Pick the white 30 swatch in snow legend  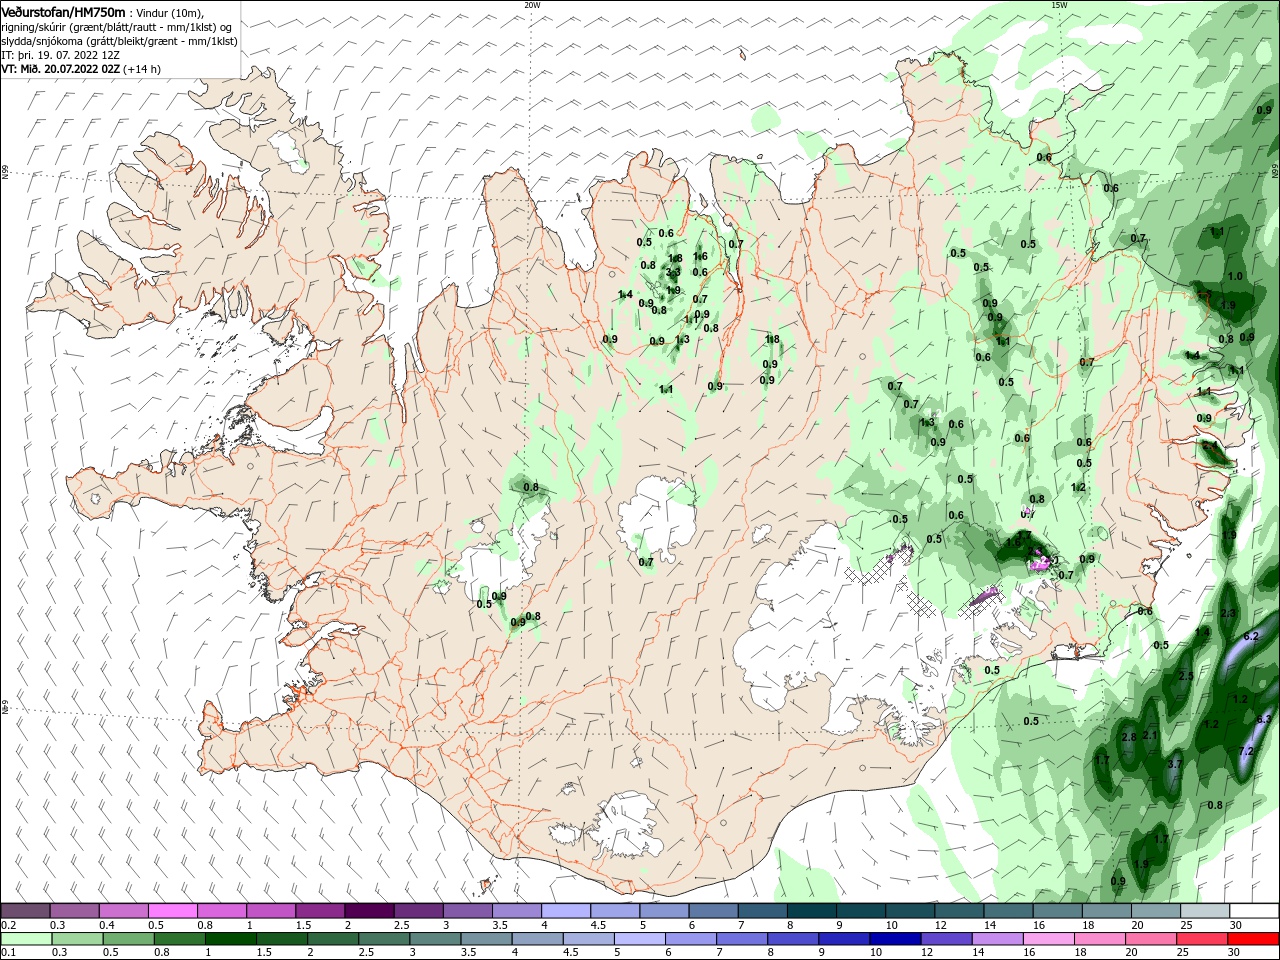(x=1253, y=911)
